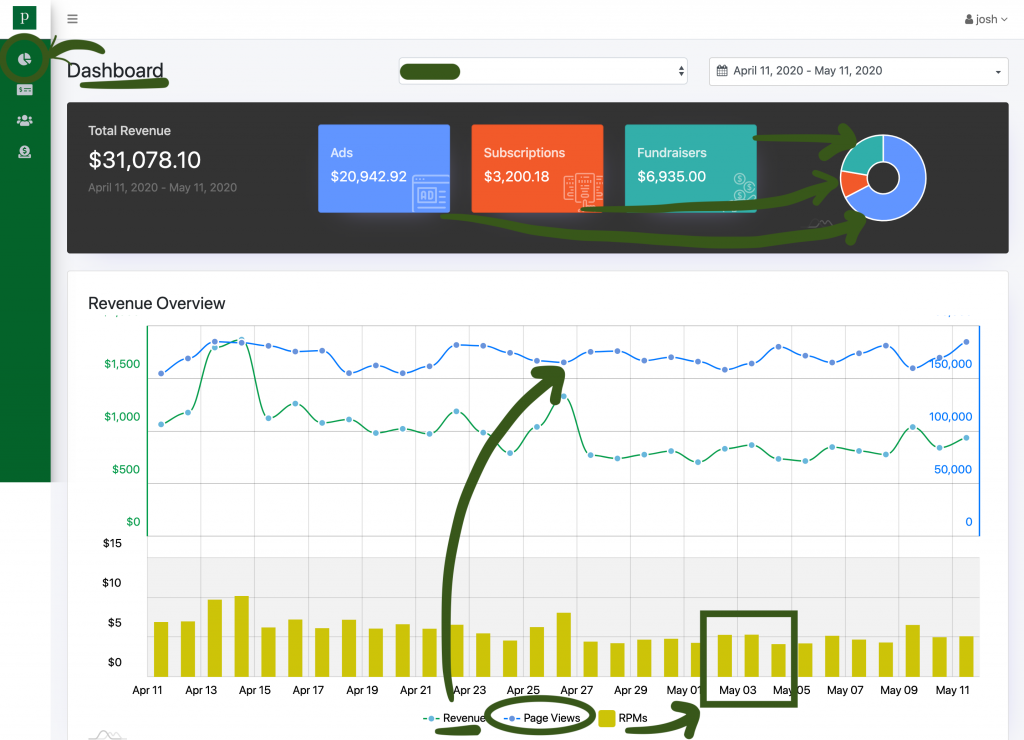Open the site selector dropdown
Image resolution: width=1024 pixels, height=740 pixels.
(x=543, y=71)
